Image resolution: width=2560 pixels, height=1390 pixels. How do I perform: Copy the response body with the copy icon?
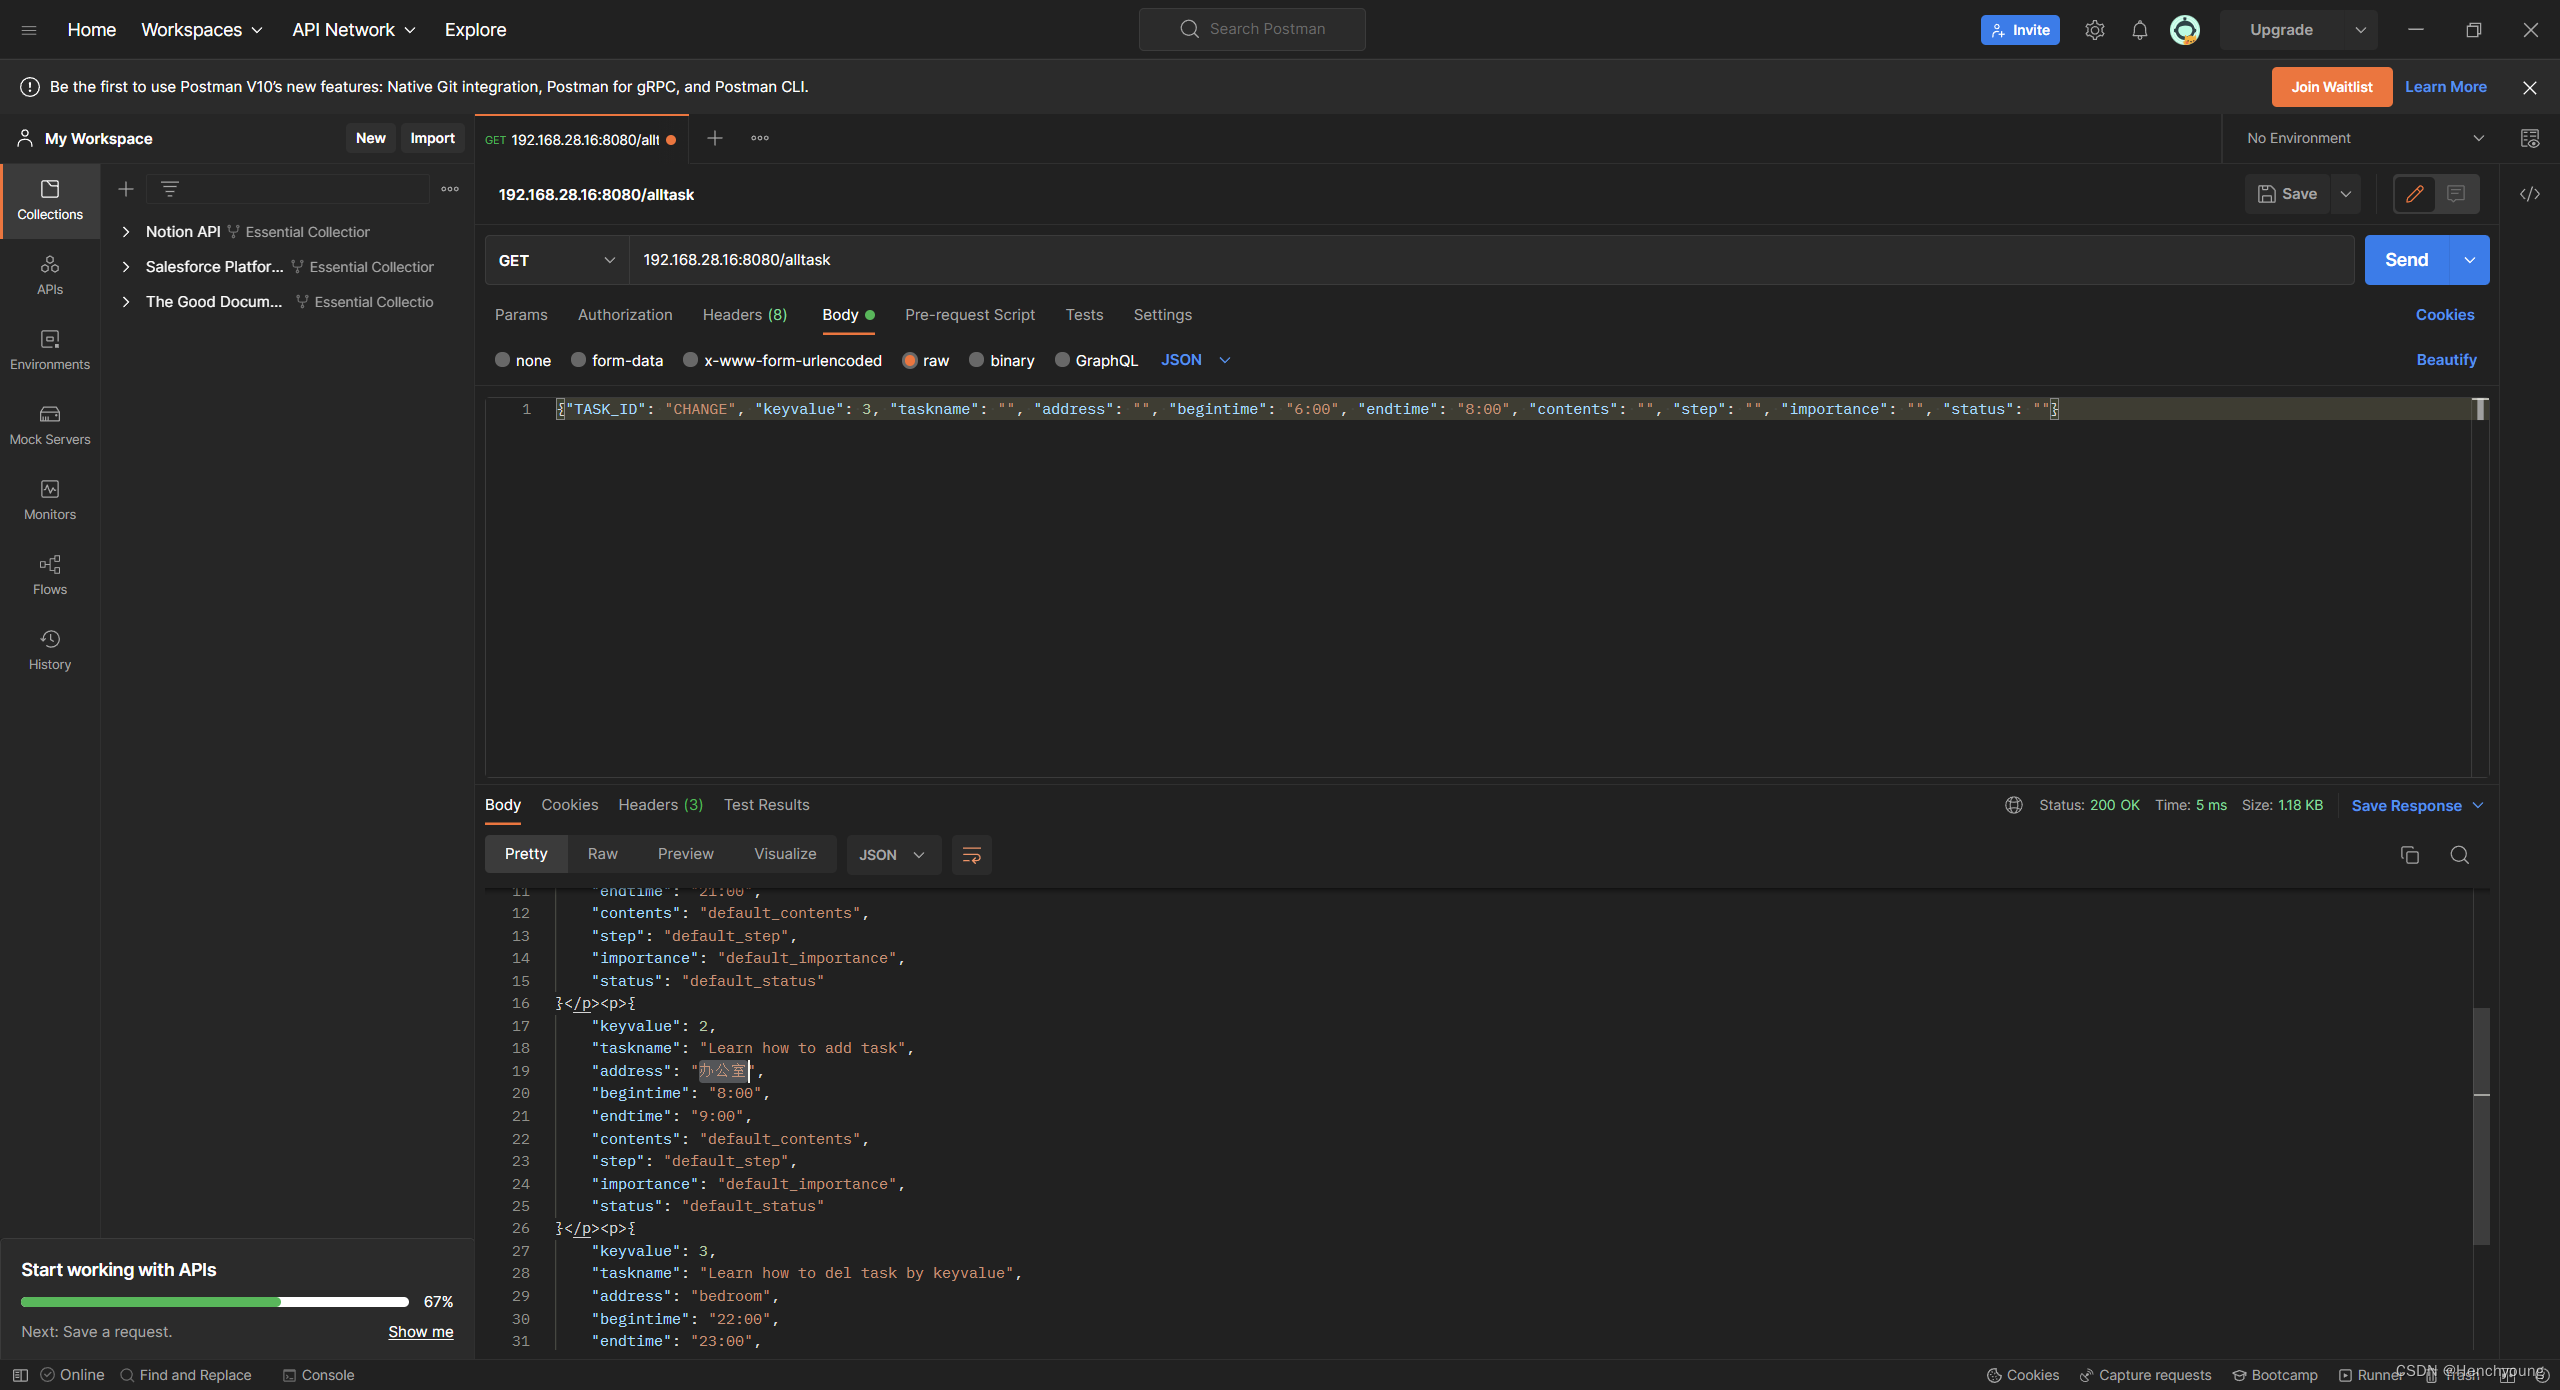[x=2409, y=855]
